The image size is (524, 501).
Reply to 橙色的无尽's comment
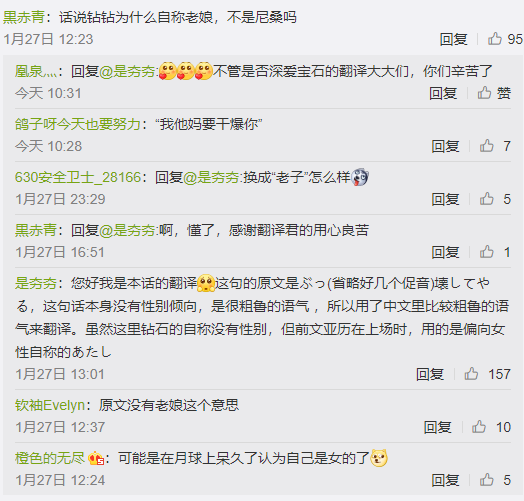tap(445, 480)
